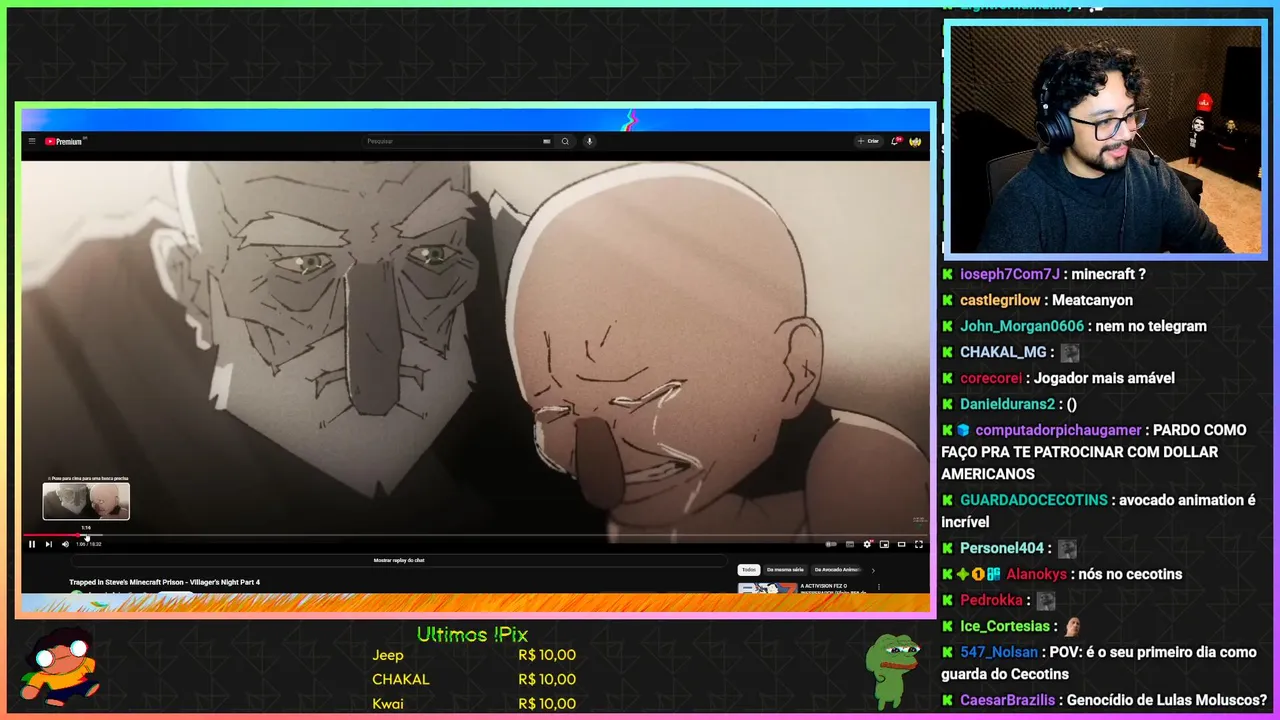Click the Kick badge next to corecorei
Image resolution: width=1280 pixels, height=720 pixels.
tap(947, 378)
